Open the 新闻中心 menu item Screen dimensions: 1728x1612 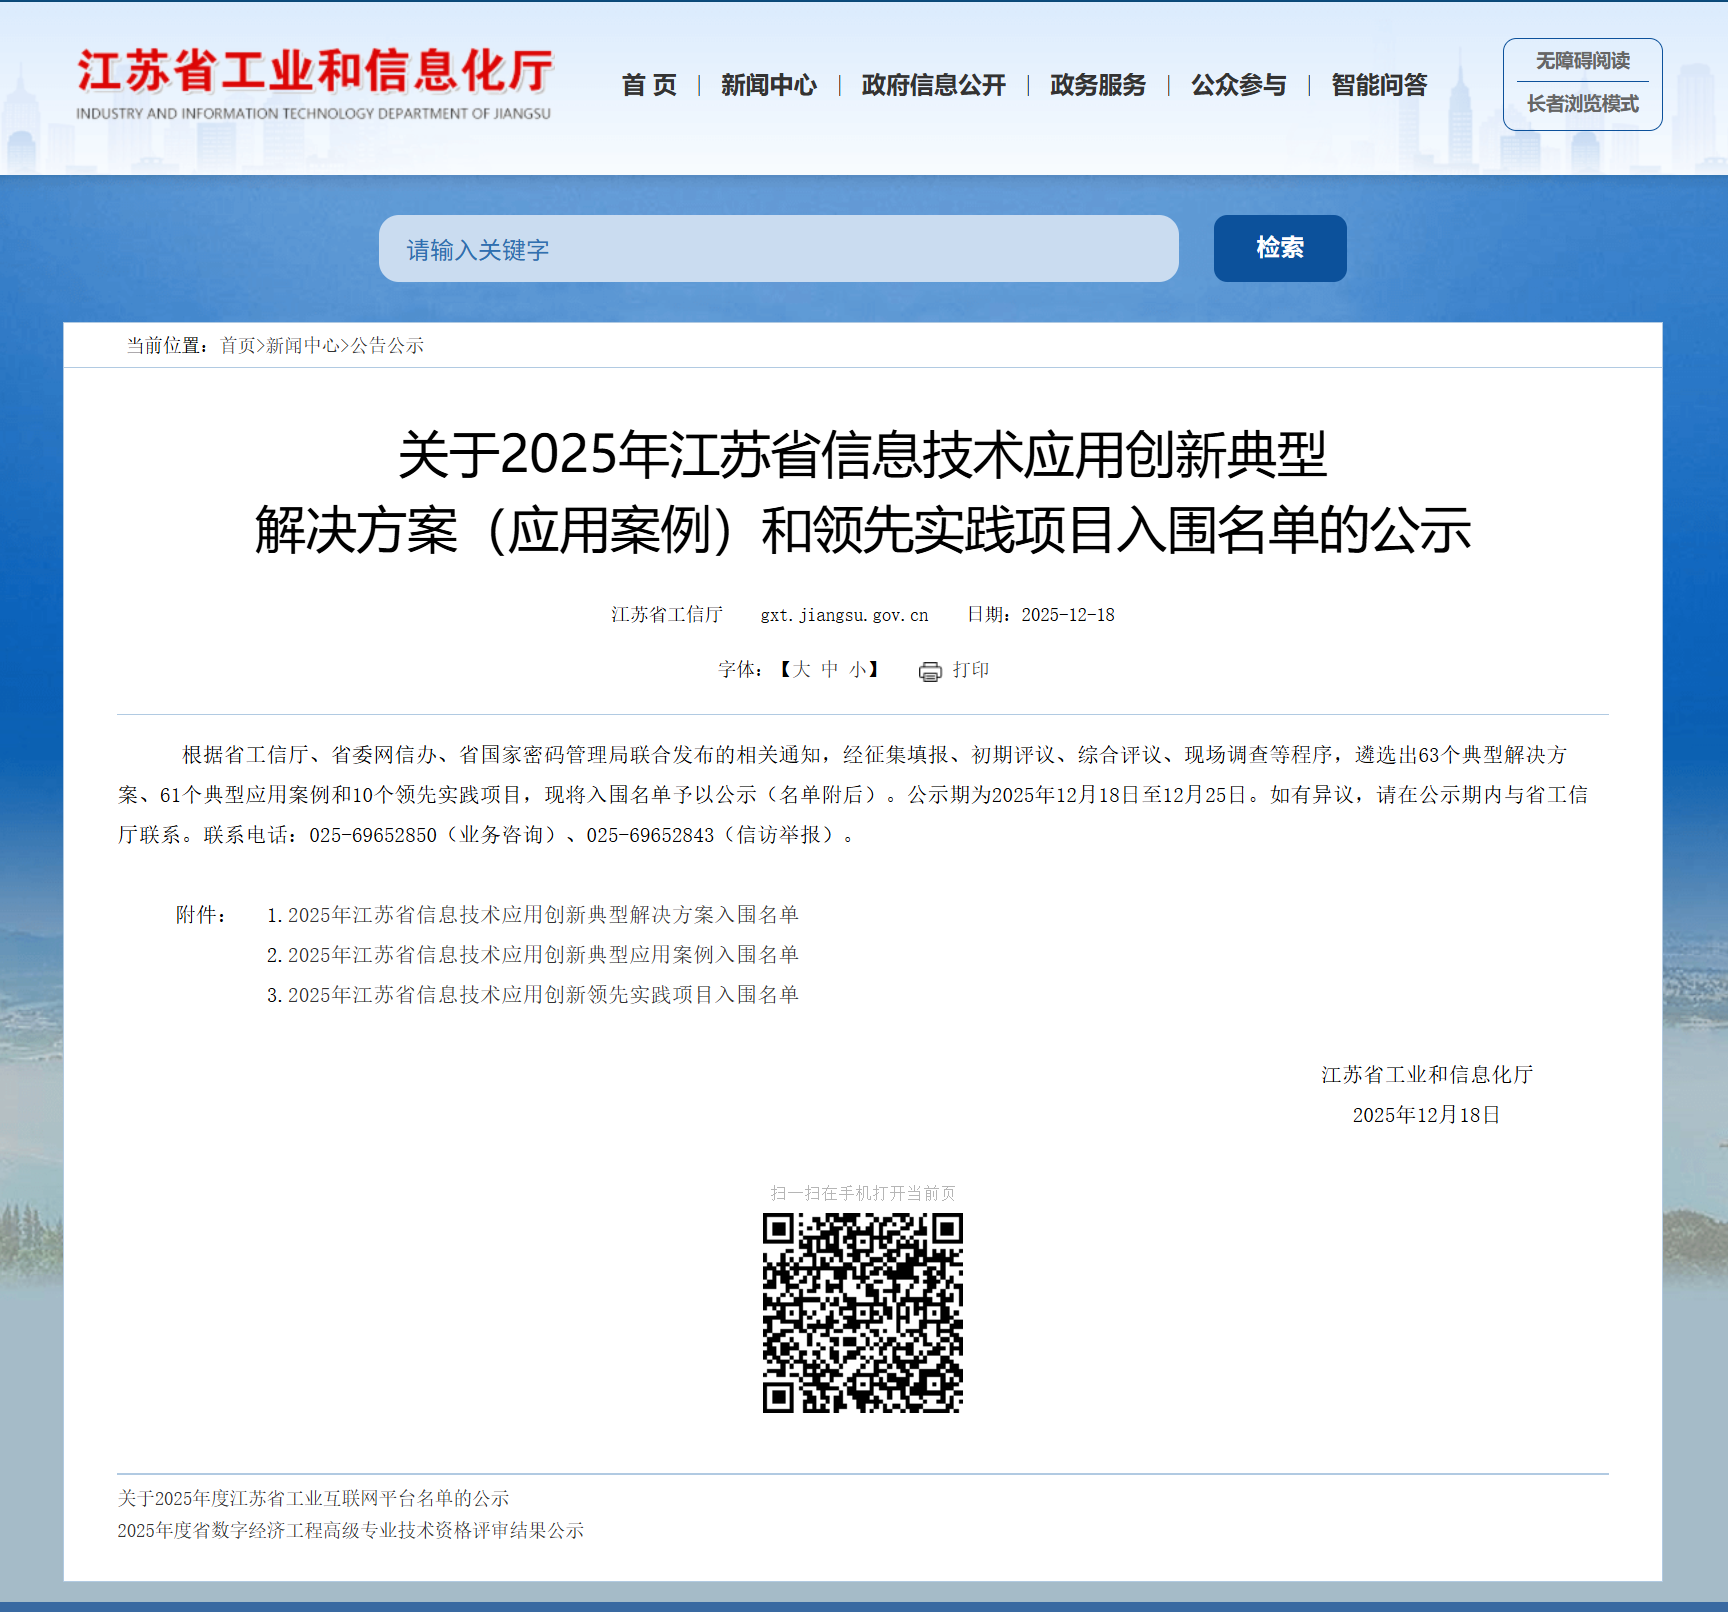pyautogui.click(x=768, y=86)
